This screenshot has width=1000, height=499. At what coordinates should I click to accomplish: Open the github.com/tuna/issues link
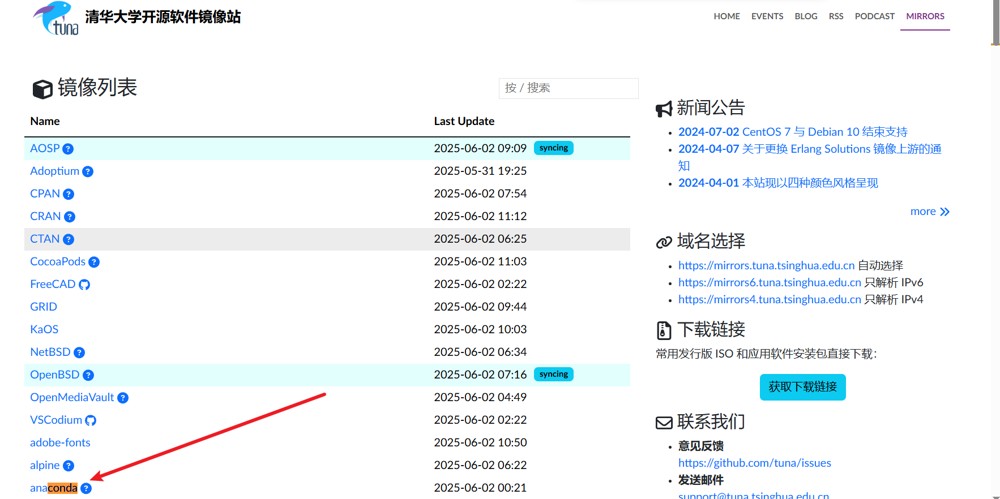(754, 463)
